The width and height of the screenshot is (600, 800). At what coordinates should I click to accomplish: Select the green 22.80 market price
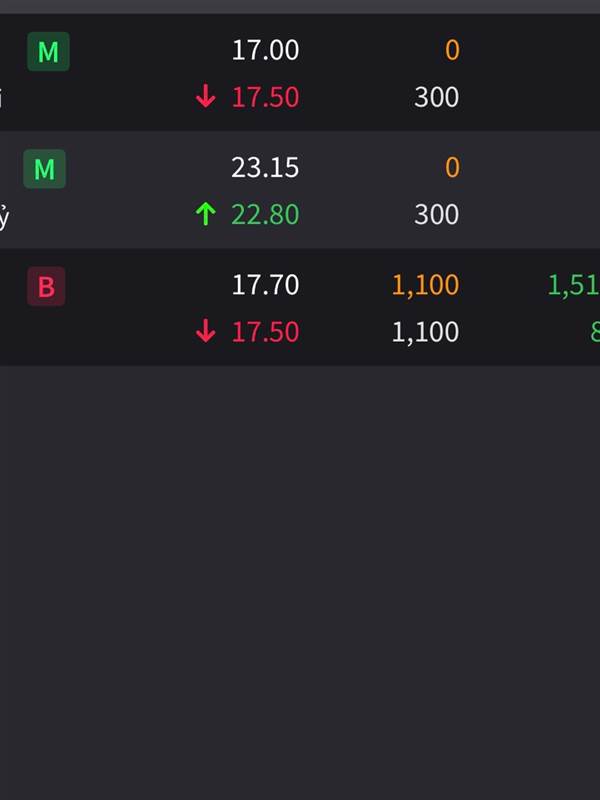[x=265, y=214]
